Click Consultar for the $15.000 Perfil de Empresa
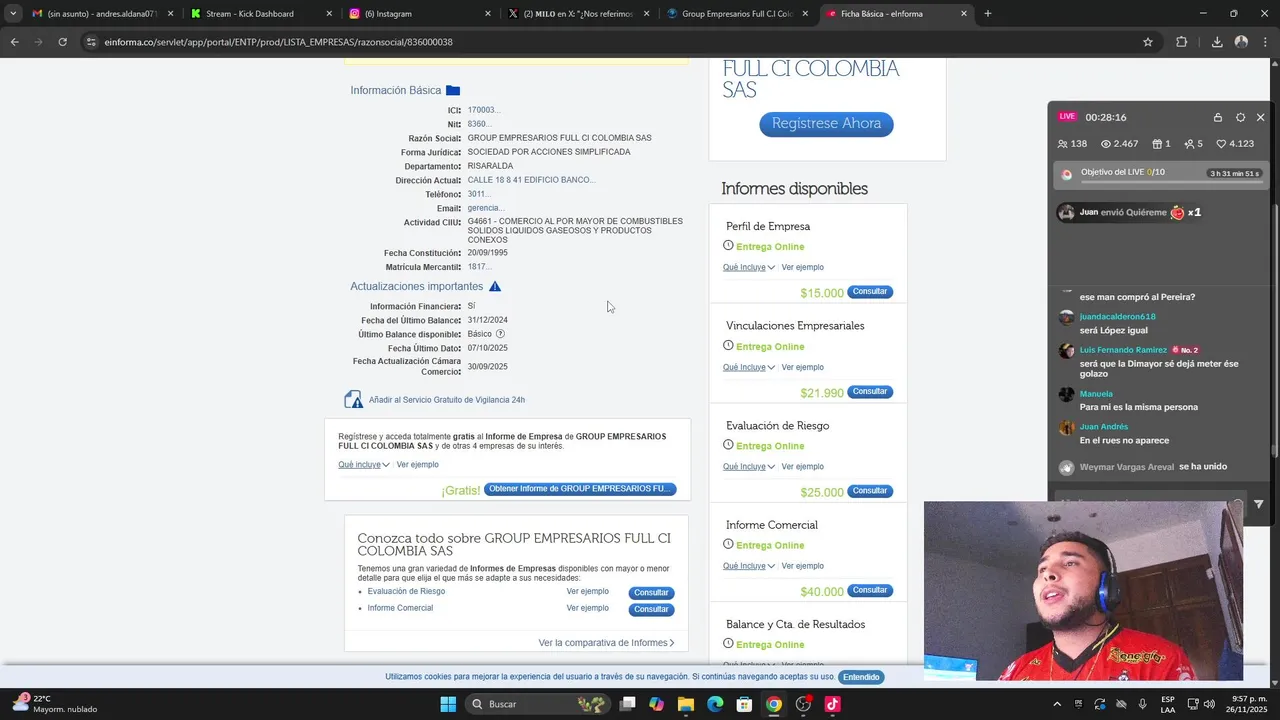This screenshot has height=720, width=1280. tap(870, 292)
